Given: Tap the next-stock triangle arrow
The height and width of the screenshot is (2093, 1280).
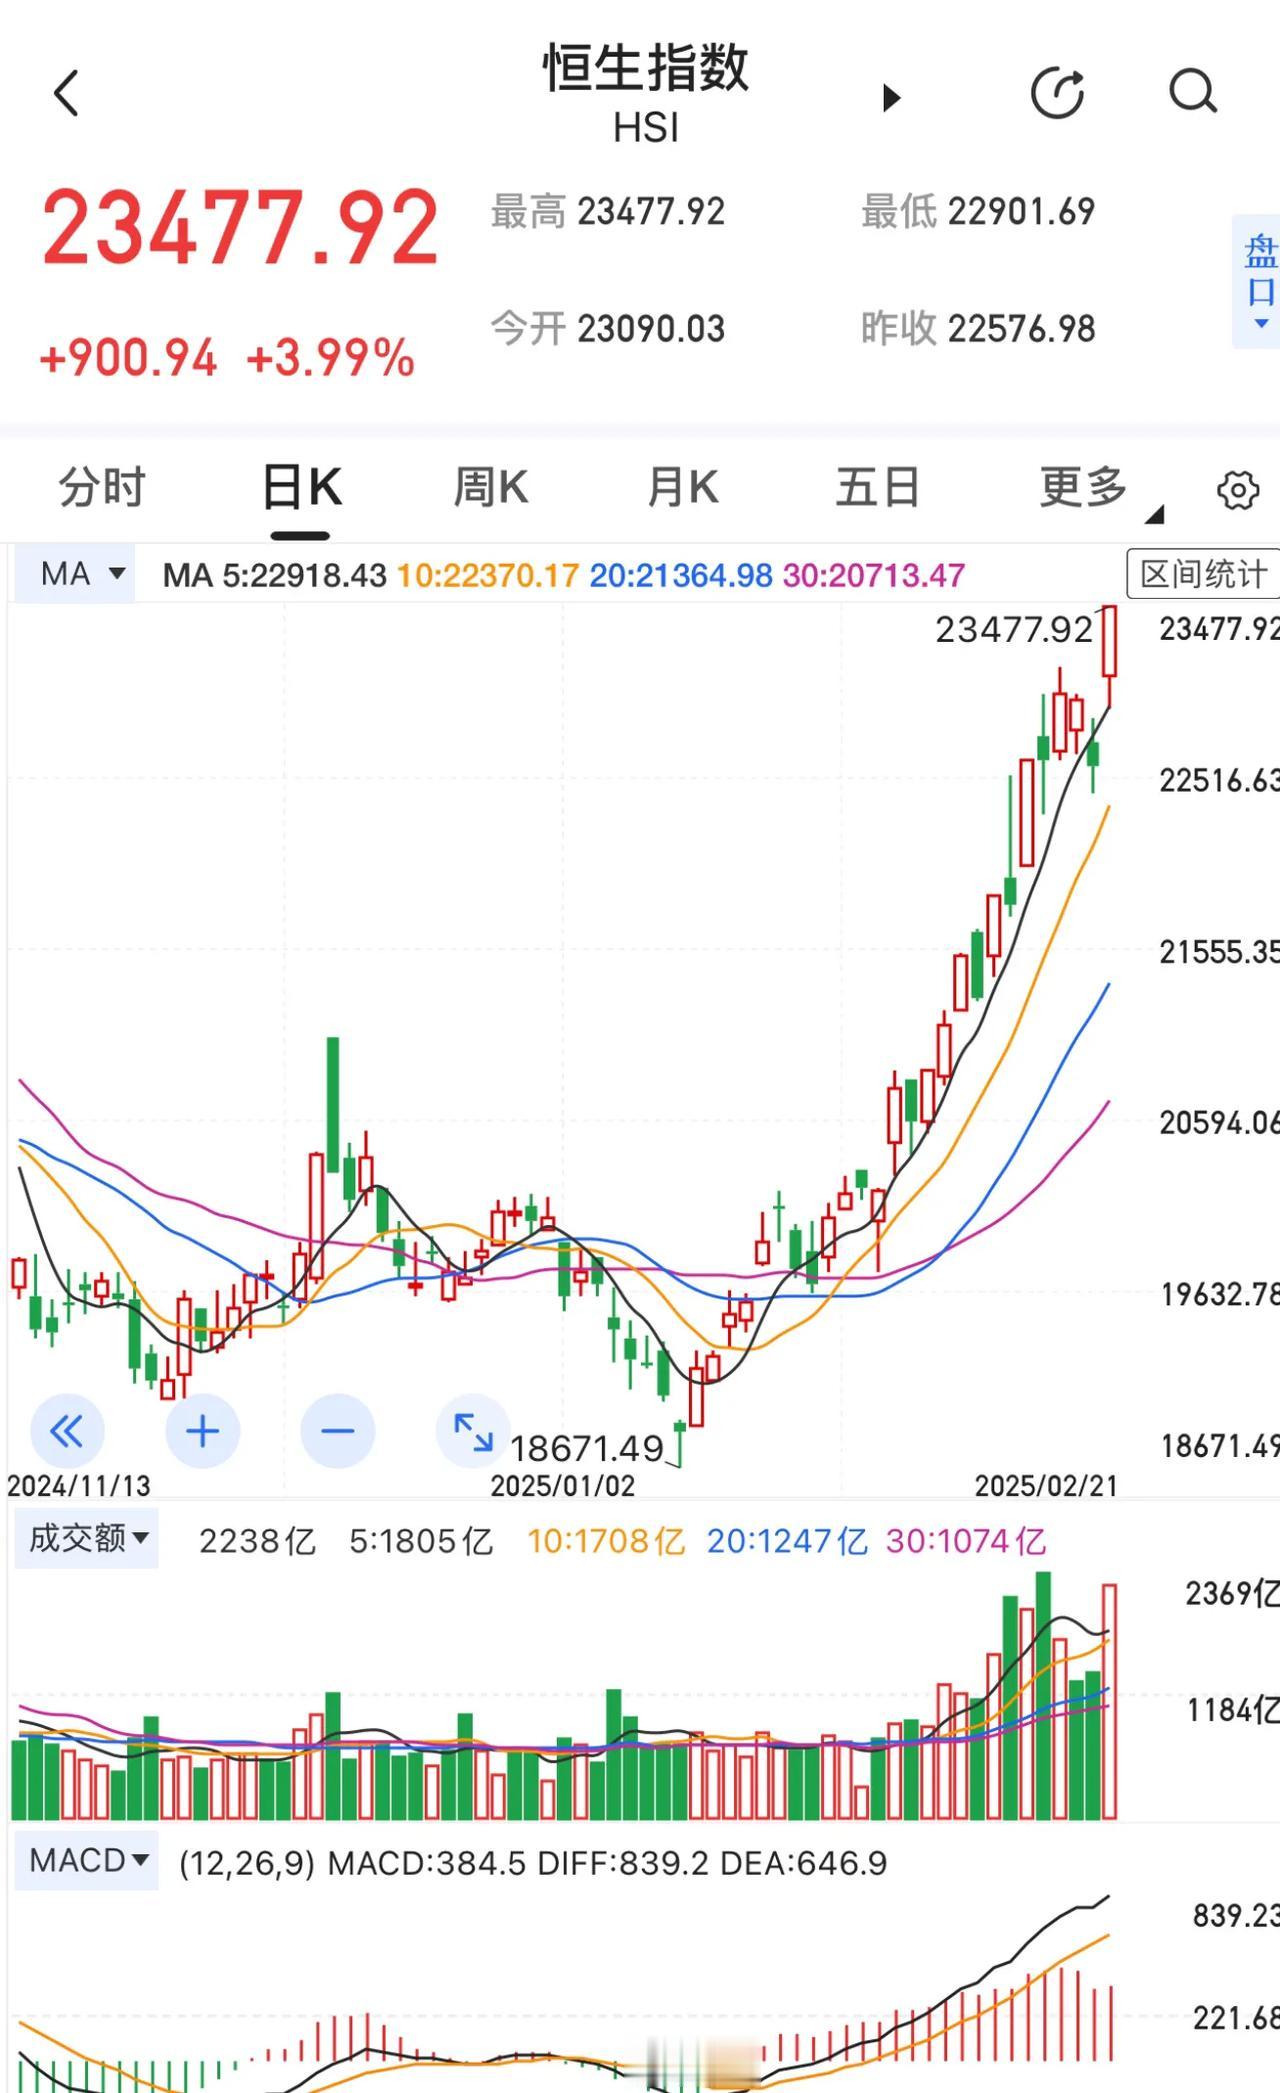Looking at the screenshot, I should pos(891,98).
